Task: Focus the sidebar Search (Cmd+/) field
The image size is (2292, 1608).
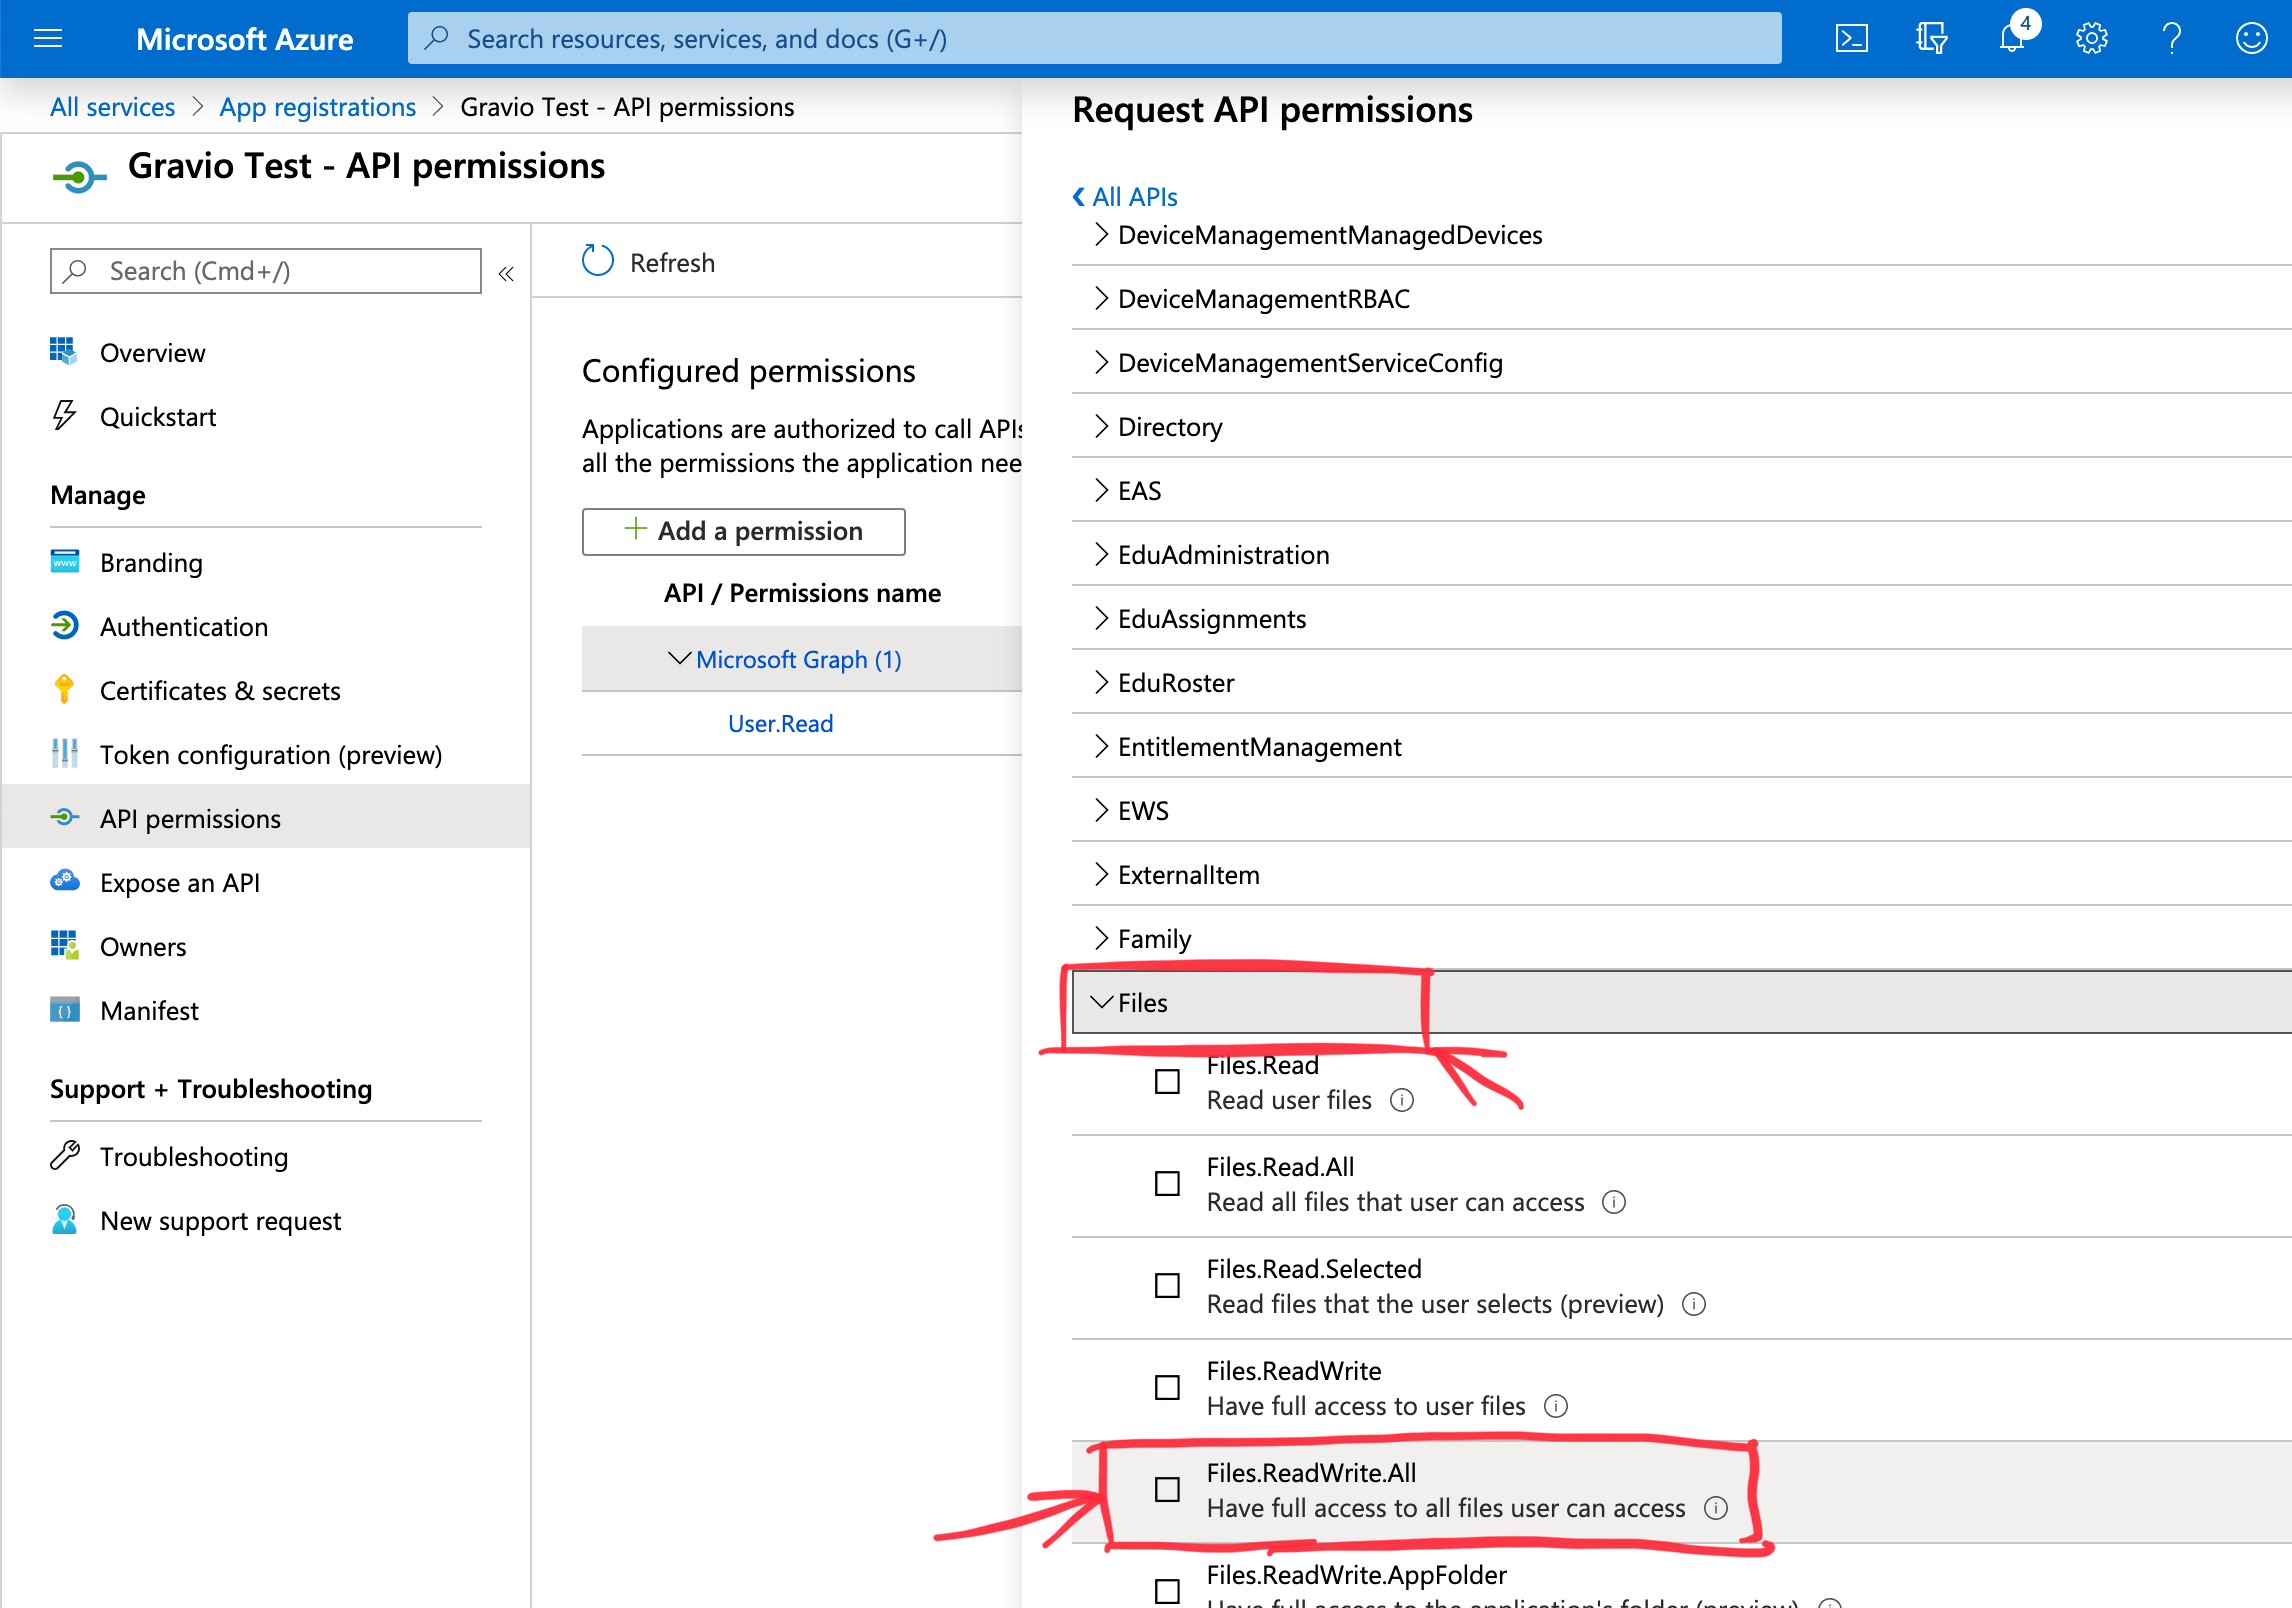Action: [x=266, y=271]
